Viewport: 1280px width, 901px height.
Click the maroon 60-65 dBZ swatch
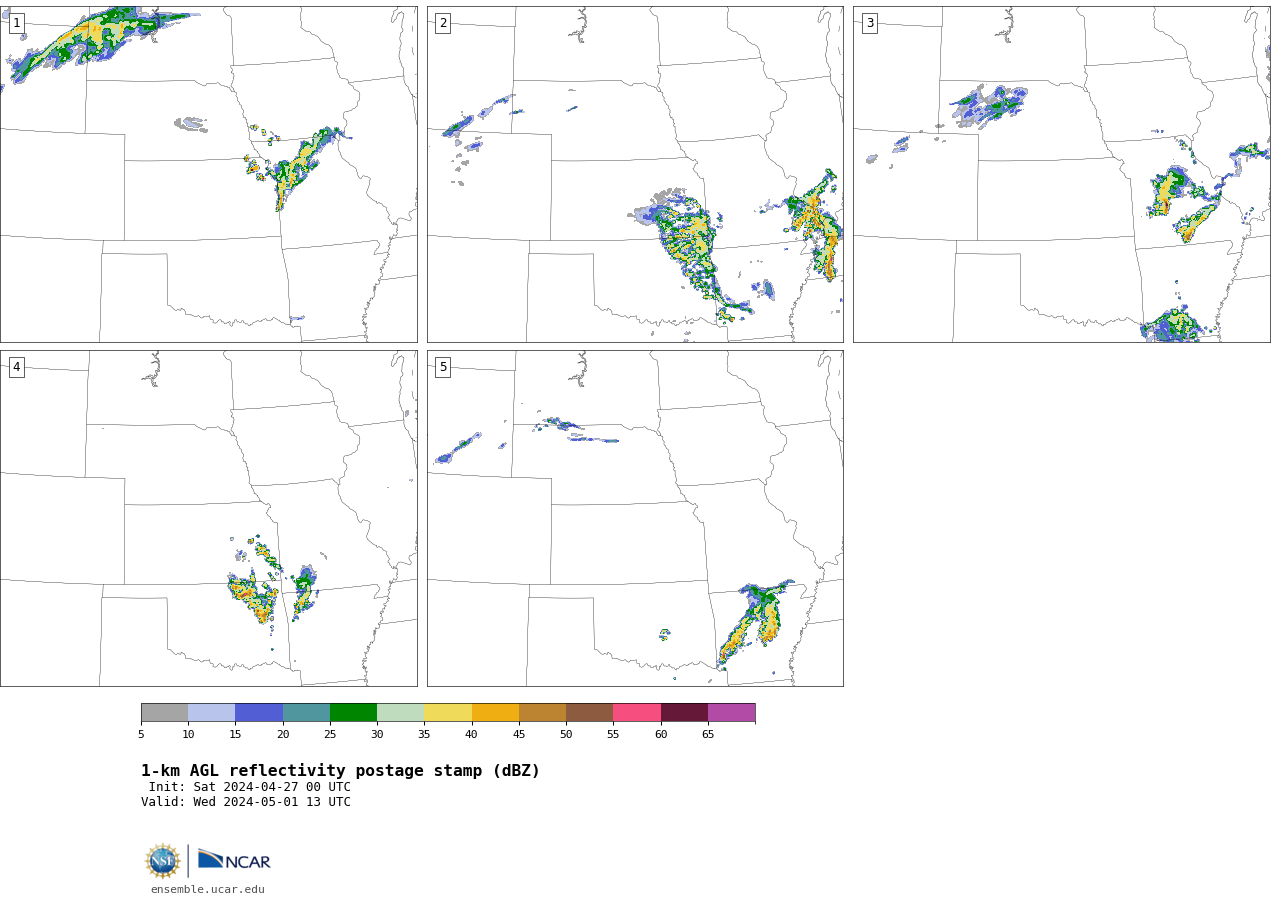pos(684,712)
